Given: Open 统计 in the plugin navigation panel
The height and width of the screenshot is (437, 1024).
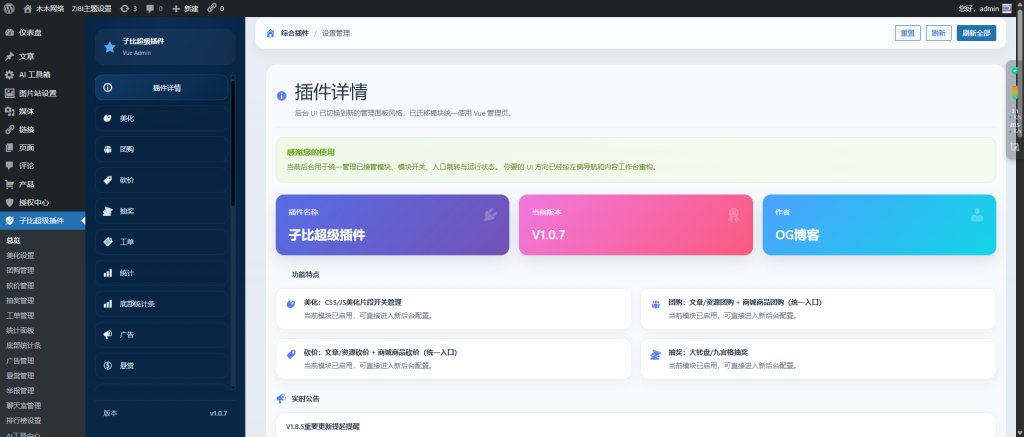Looking at the screenshot, I should [162, 273].
